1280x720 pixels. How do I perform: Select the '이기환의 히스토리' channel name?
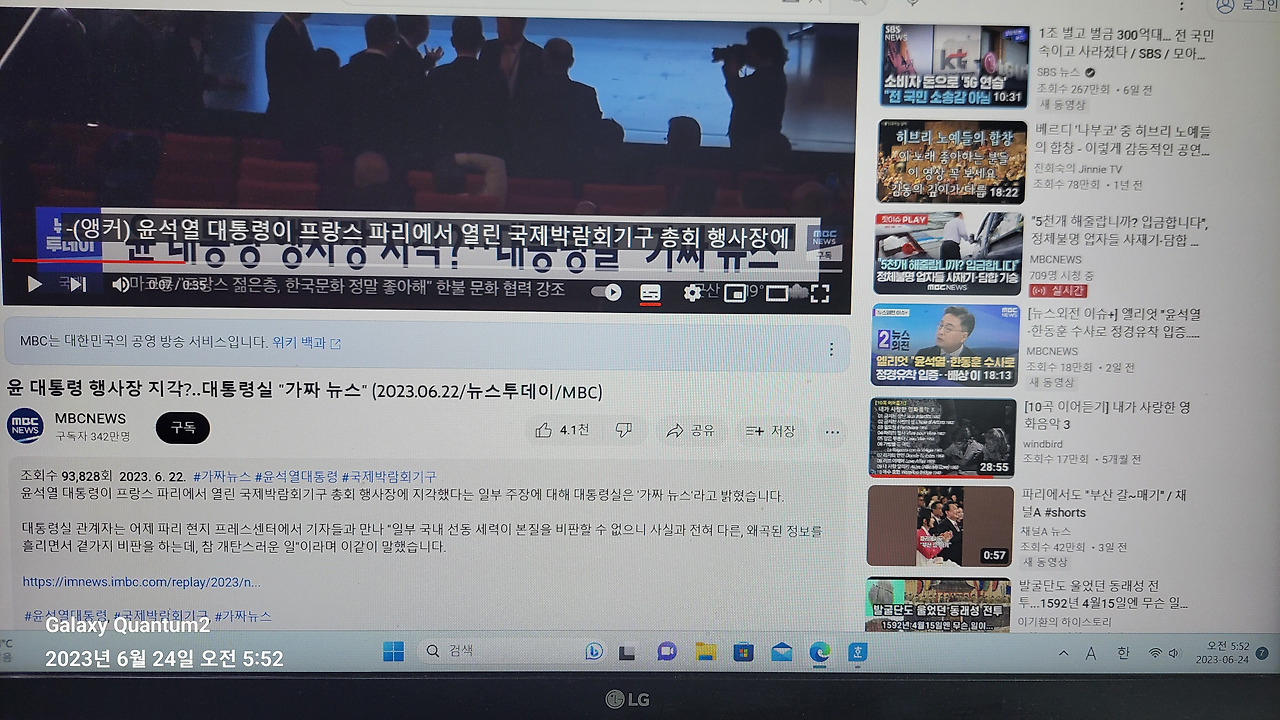pos(1065,622)
